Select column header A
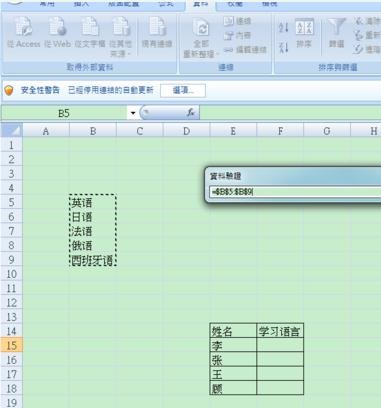The height and width of the screenshot is (408, 381). pyautogui.click(x=46, y=131)
